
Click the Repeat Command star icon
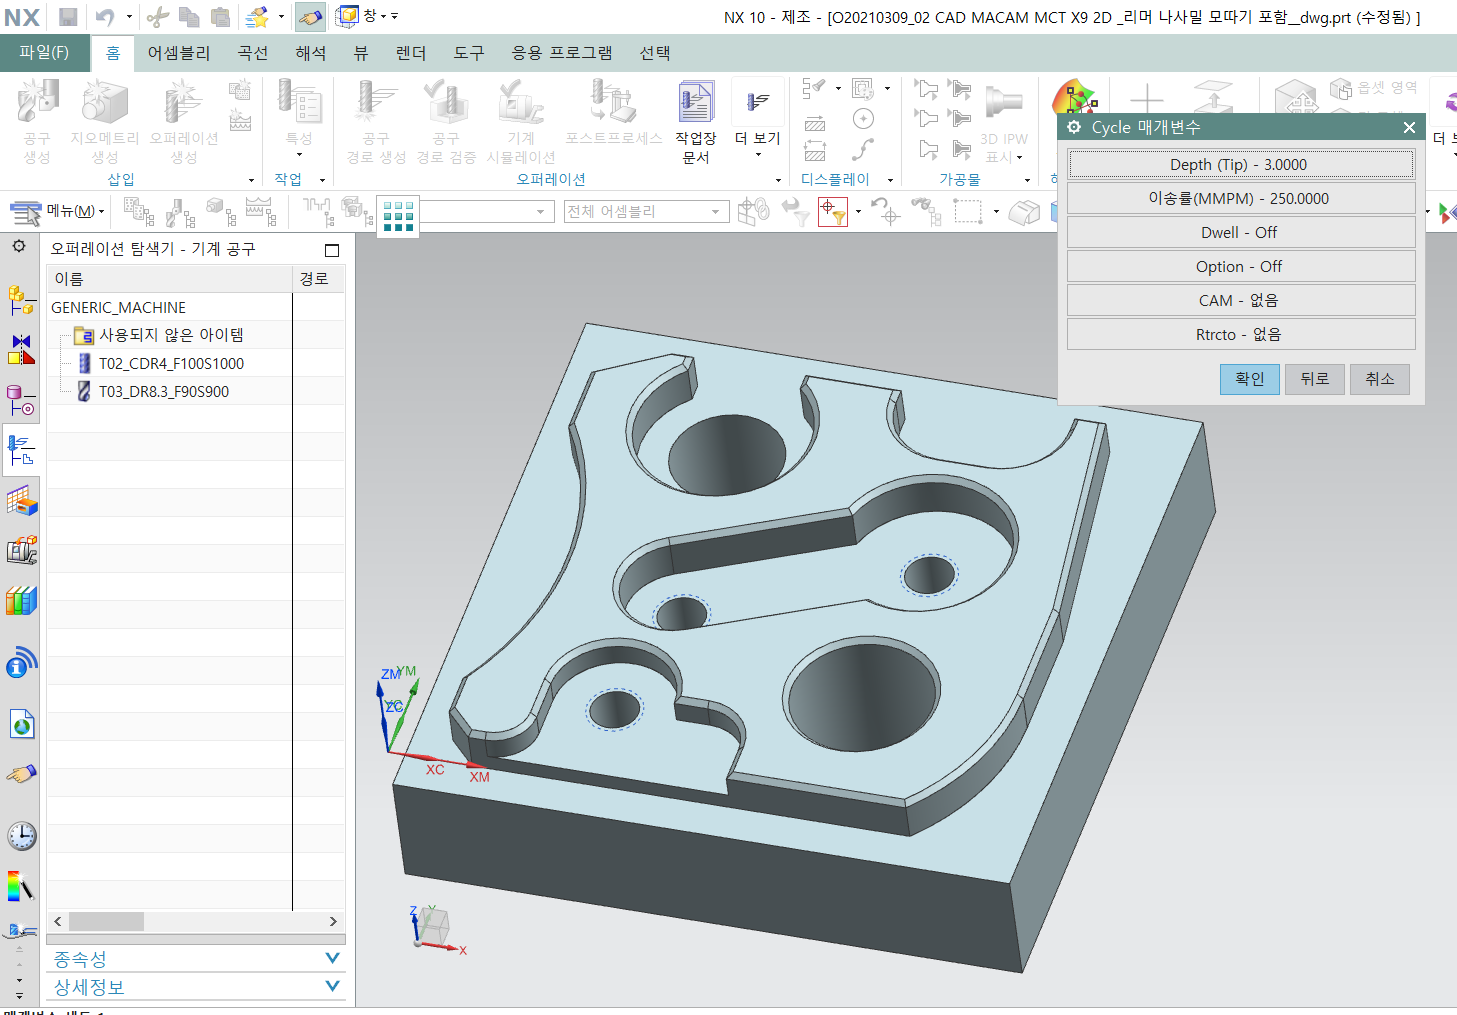tap(257, 17)
